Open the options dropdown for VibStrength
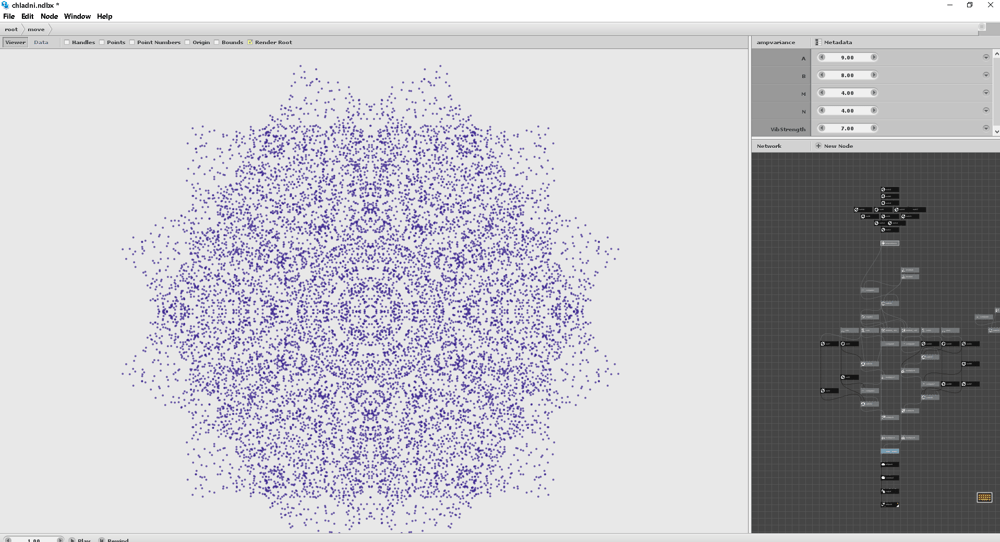The width and height of the screenshot is (1000, 542). point(986,129)
